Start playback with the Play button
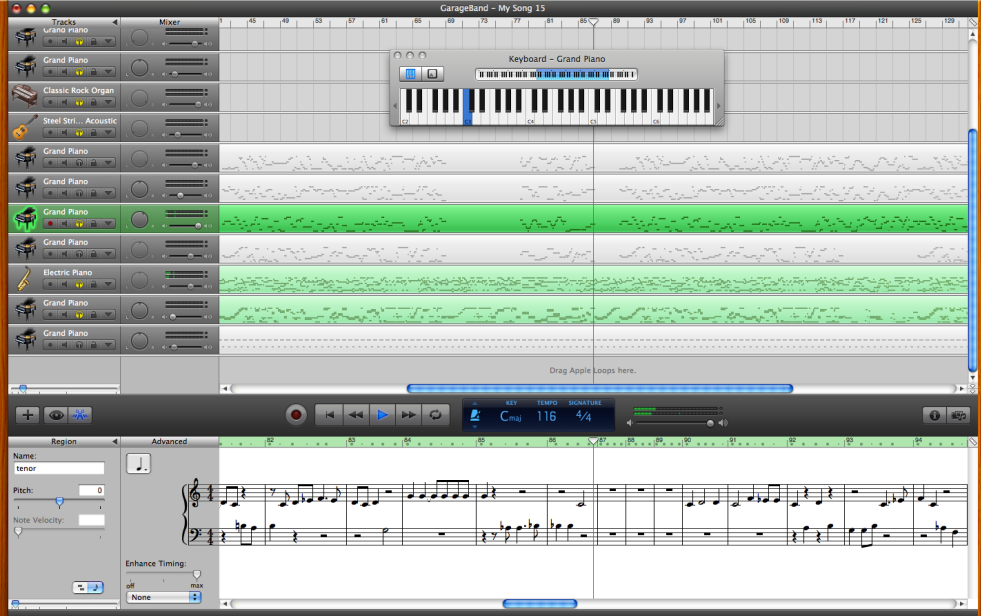 point(382,414)
